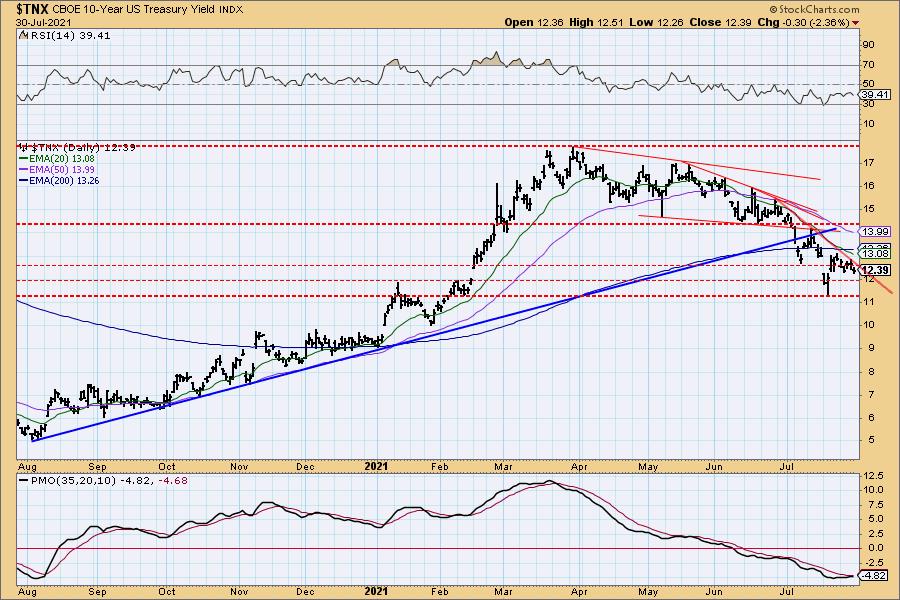
Task: Click the $TNX (Daily) 12.39 legend
Action: [77, 148]
